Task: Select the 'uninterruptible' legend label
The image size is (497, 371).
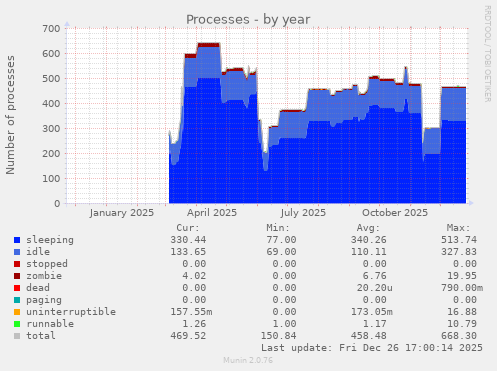Action: [x=71, y=312]
